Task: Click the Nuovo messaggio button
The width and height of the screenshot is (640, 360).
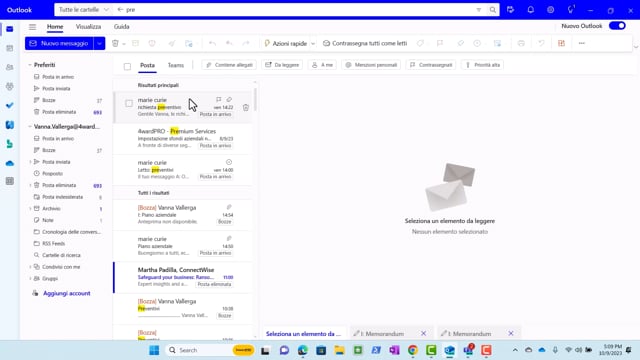Action: [60, 43]
